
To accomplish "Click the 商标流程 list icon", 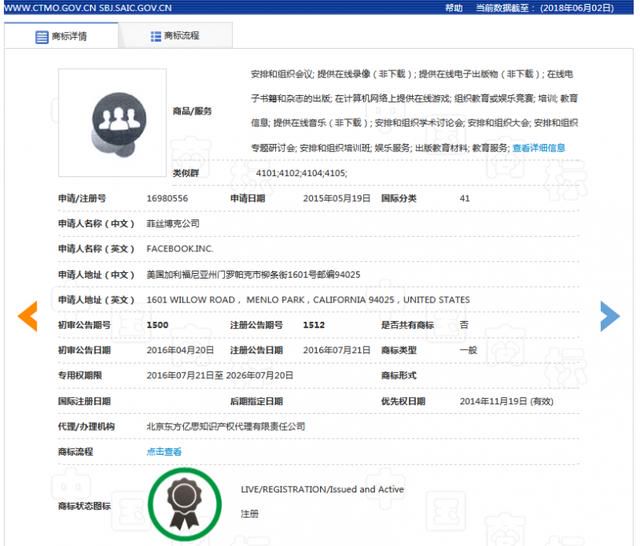I will pos(156,37).
